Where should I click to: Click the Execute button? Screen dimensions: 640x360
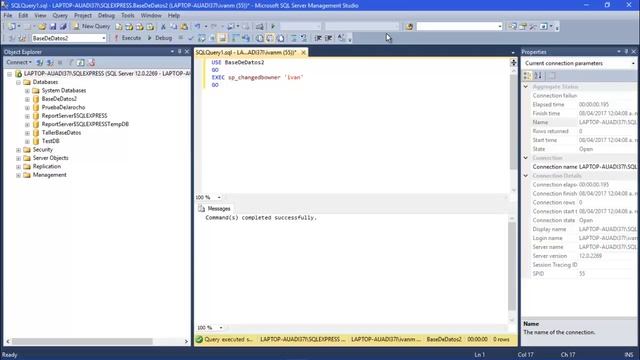[127, 38]
